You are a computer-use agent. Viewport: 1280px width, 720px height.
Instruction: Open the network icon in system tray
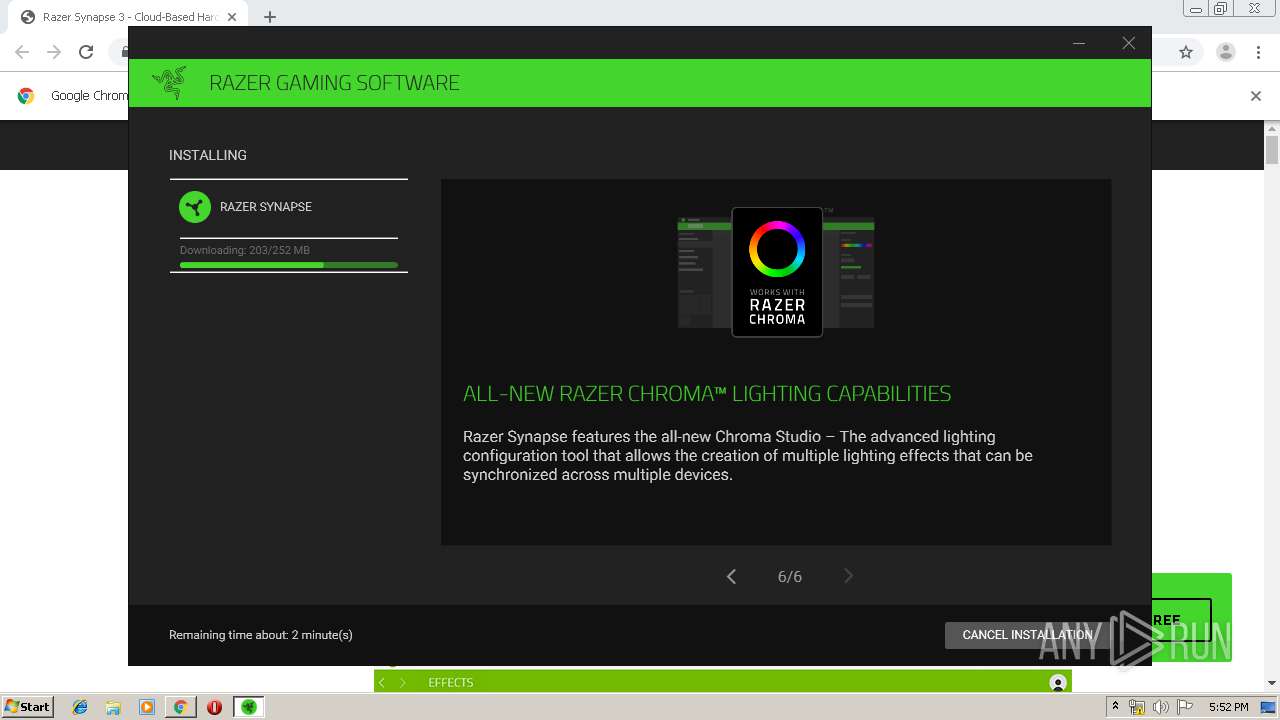pos(1137,707)
